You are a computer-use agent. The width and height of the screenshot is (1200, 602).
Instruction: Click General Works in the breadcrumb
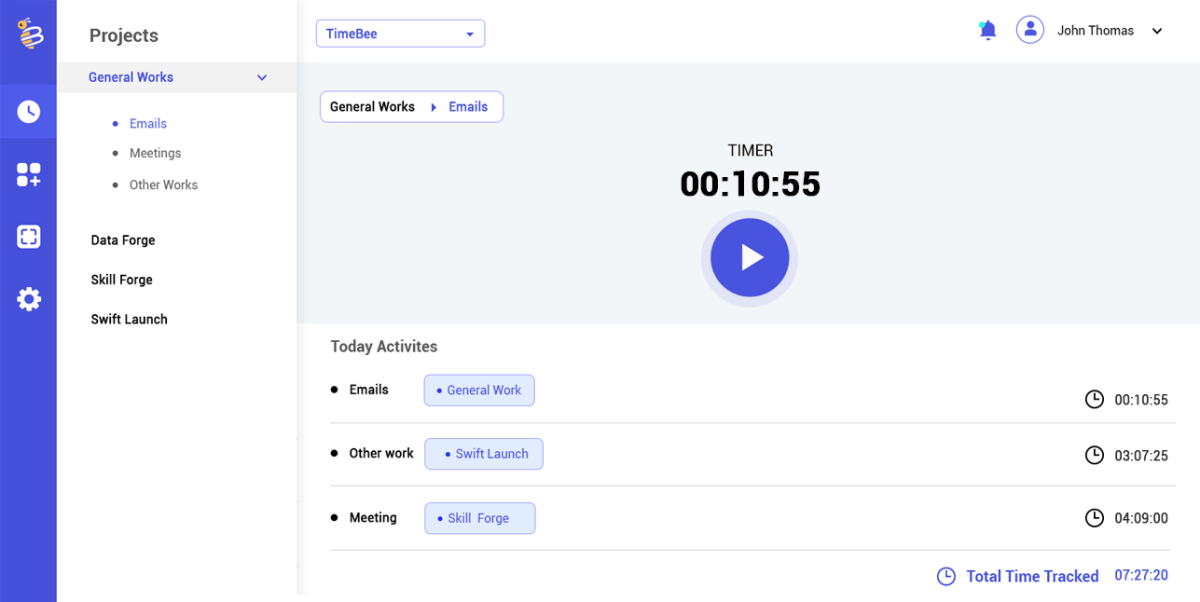click(x=372, y=107)
